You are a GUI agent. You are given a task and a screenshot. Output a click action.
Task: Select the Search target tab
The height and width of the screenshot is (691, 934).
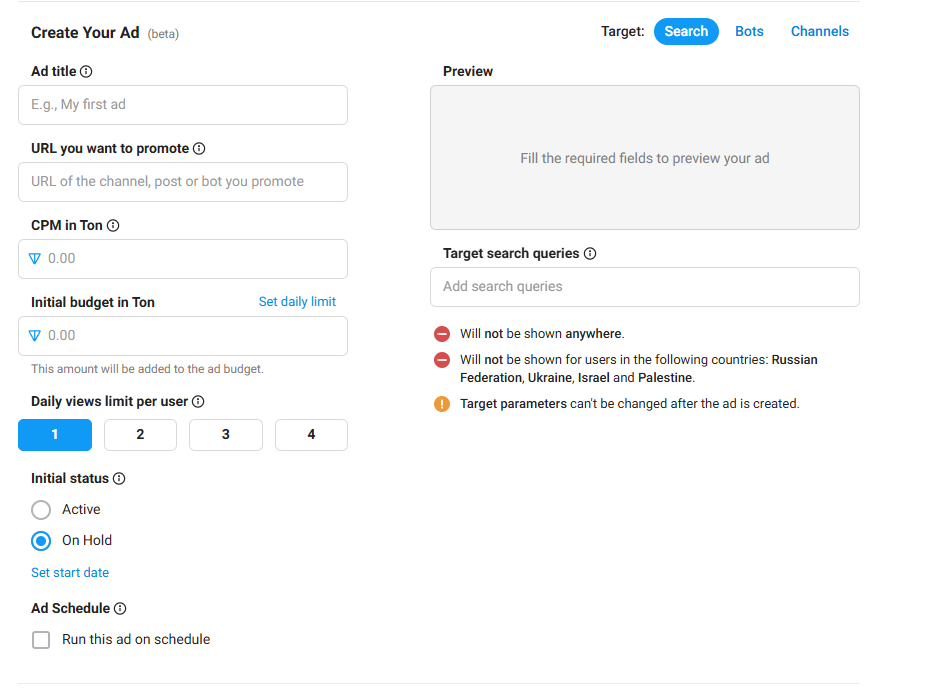pyautogui.click(x=686, y=32)
